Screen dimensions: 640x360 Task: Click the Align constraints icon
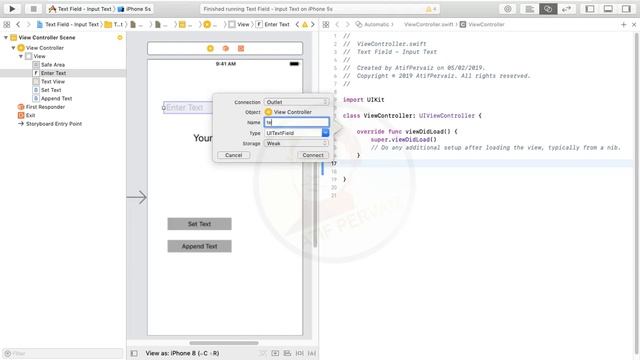287,353
